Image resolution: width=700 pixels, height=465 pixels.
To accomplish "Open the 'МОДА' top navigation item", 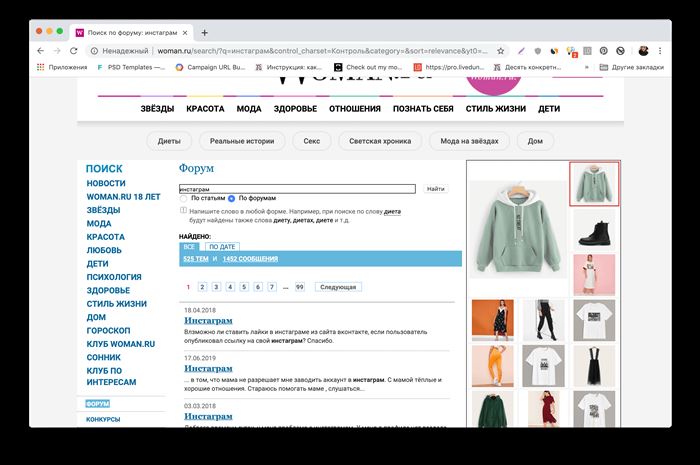I will [249, 108].
